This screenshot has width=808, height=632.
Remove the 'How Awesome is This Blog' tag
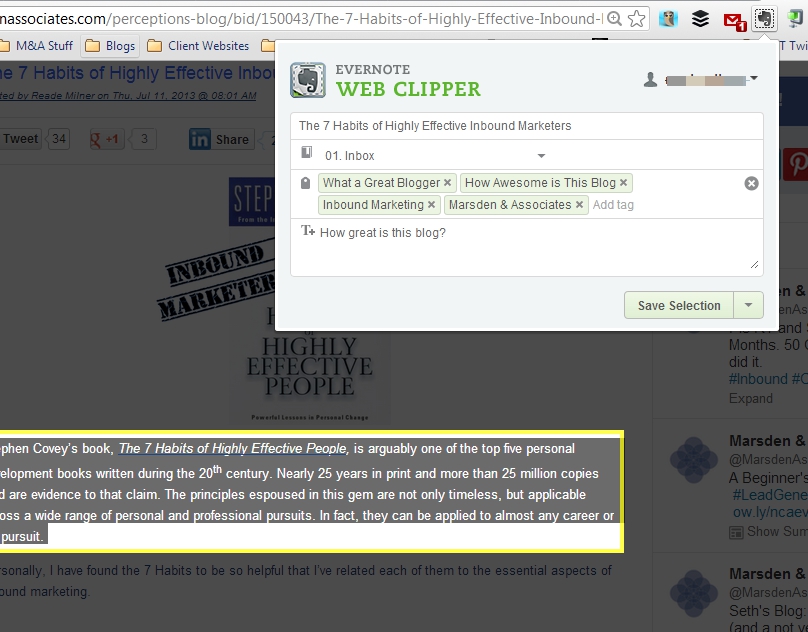tap(624, 183)
